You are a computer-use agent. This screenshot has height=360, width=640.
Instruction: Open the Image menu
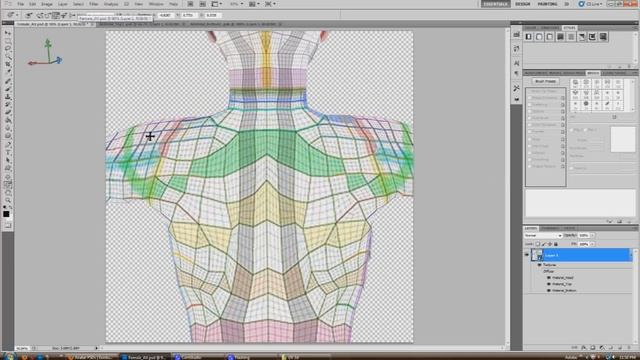47,4
